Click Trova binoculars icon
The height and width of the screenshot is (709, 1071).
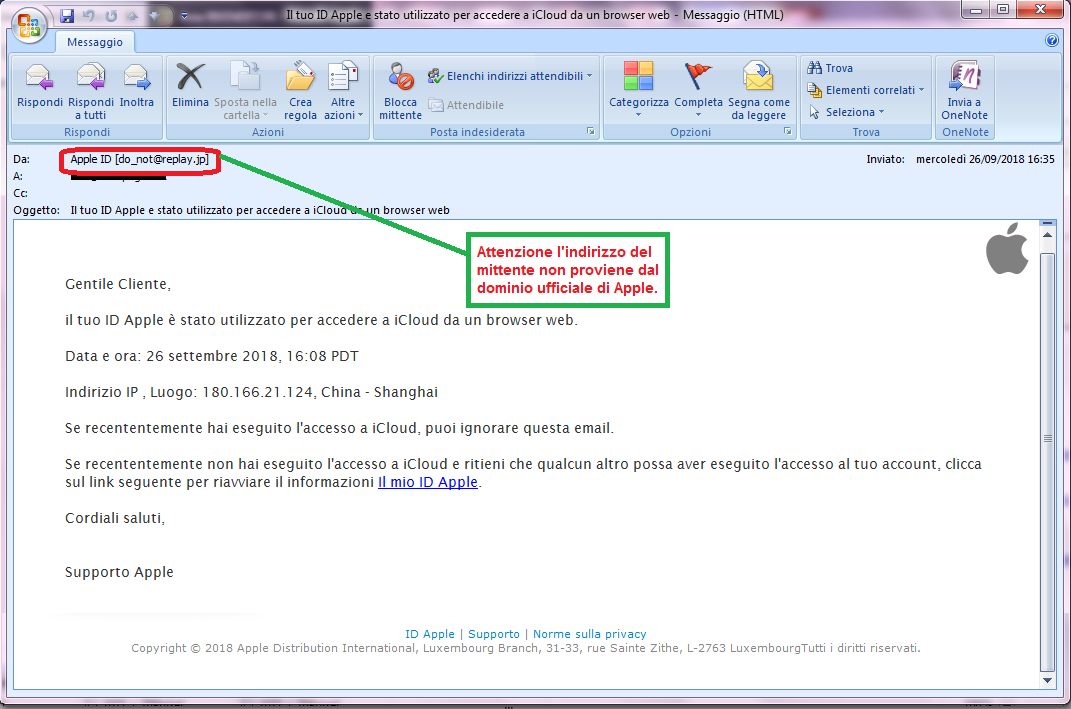click(814, 68)
